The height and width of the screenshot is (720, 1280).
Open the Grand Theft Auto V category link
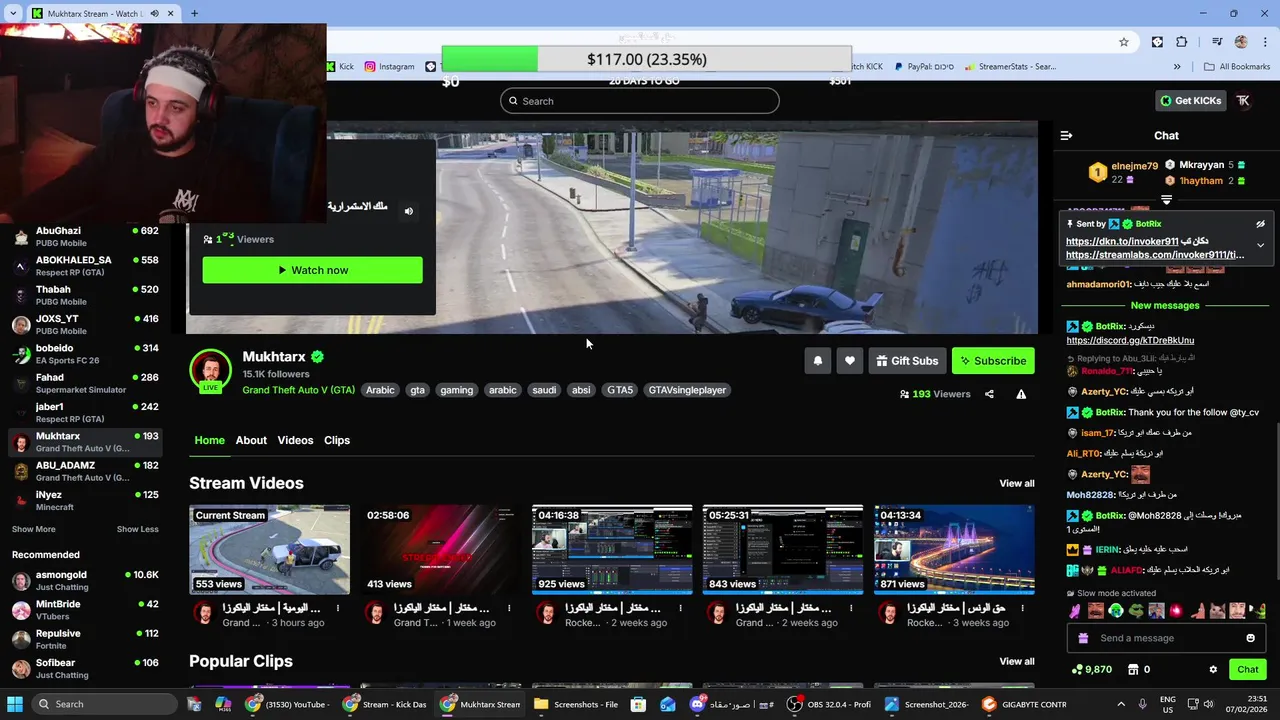pyautogui.click(x=298, y=390)
